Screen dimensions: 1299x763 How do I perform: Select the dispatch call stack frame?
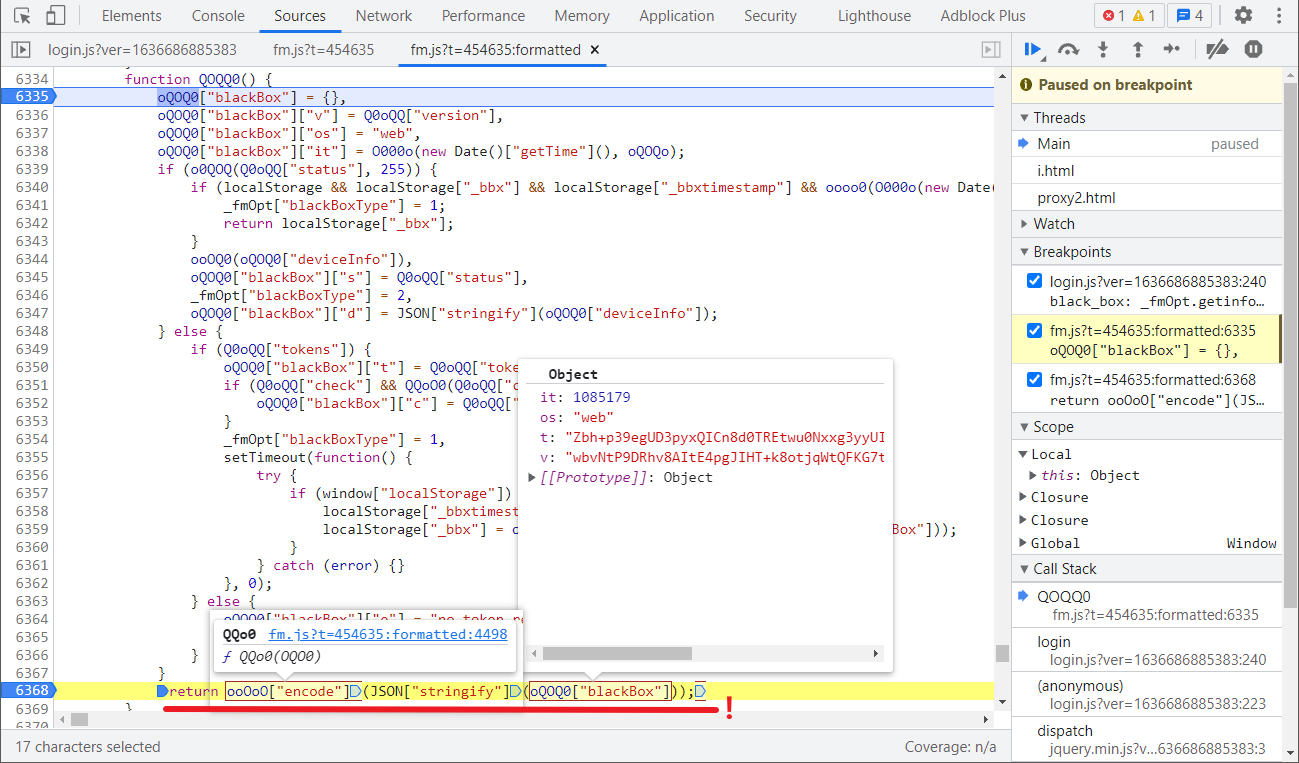point(1146,740)
